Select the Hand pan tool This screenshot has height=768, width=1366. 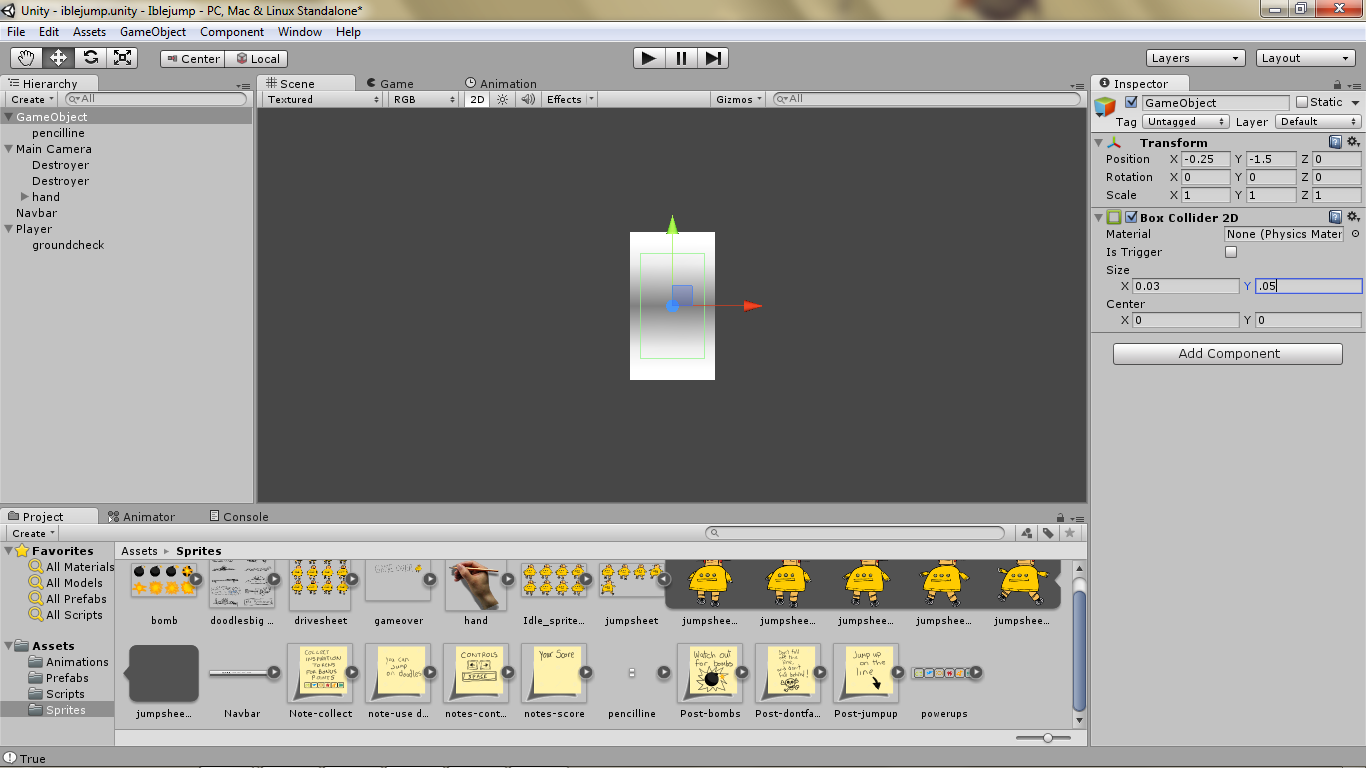[x=26, y=57]
